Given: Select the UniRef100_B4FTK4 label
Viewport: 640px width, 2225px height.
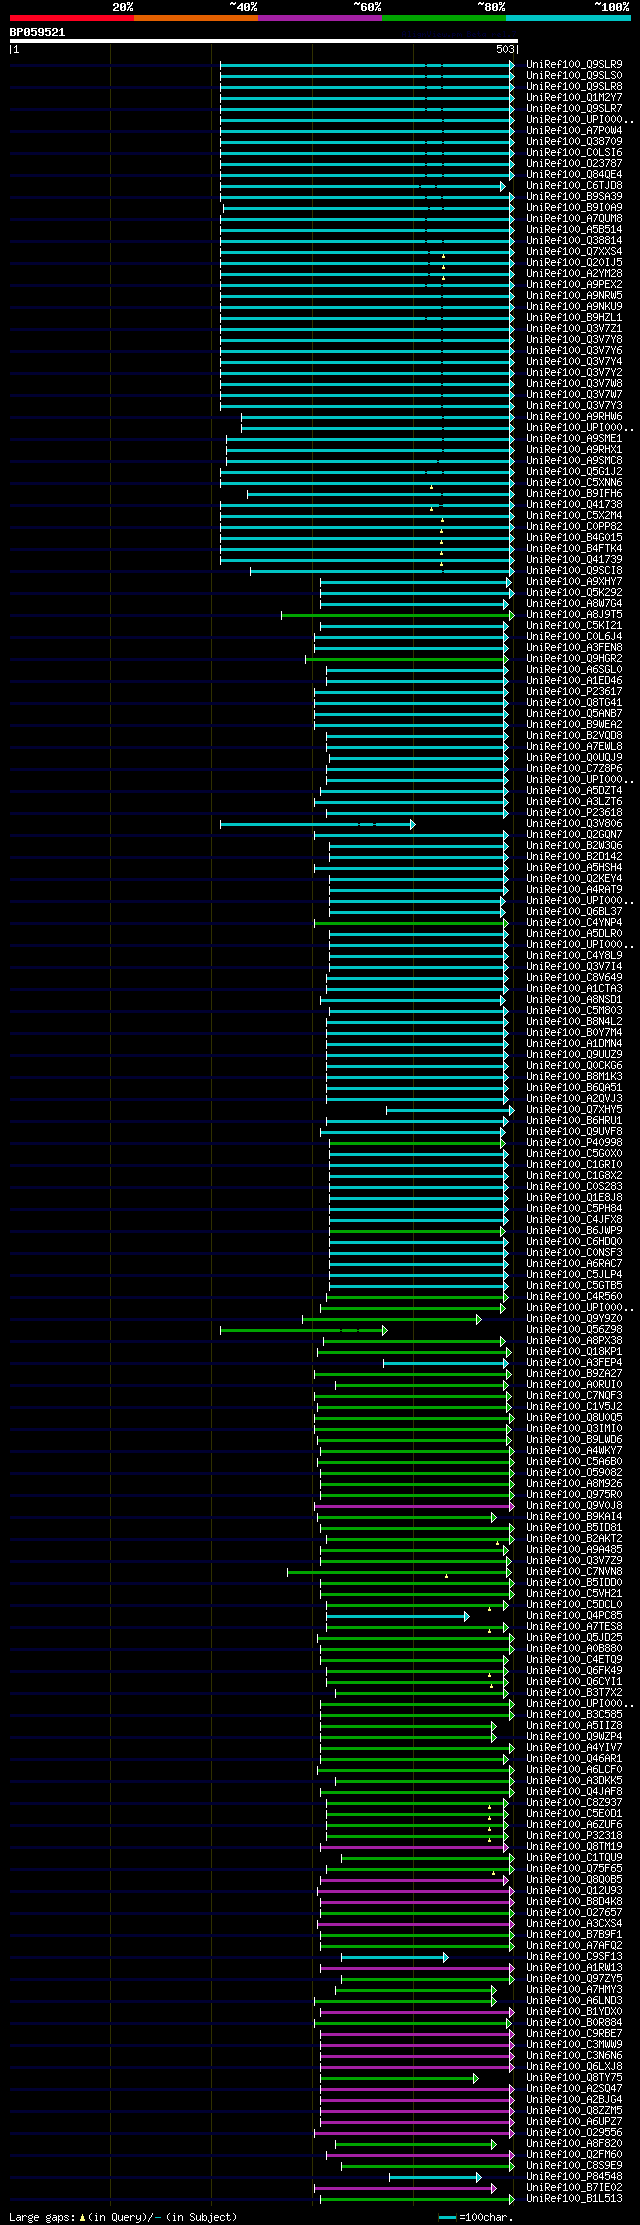Looking at the screenshot, I should pyautogui.click(x=574, y=548).
